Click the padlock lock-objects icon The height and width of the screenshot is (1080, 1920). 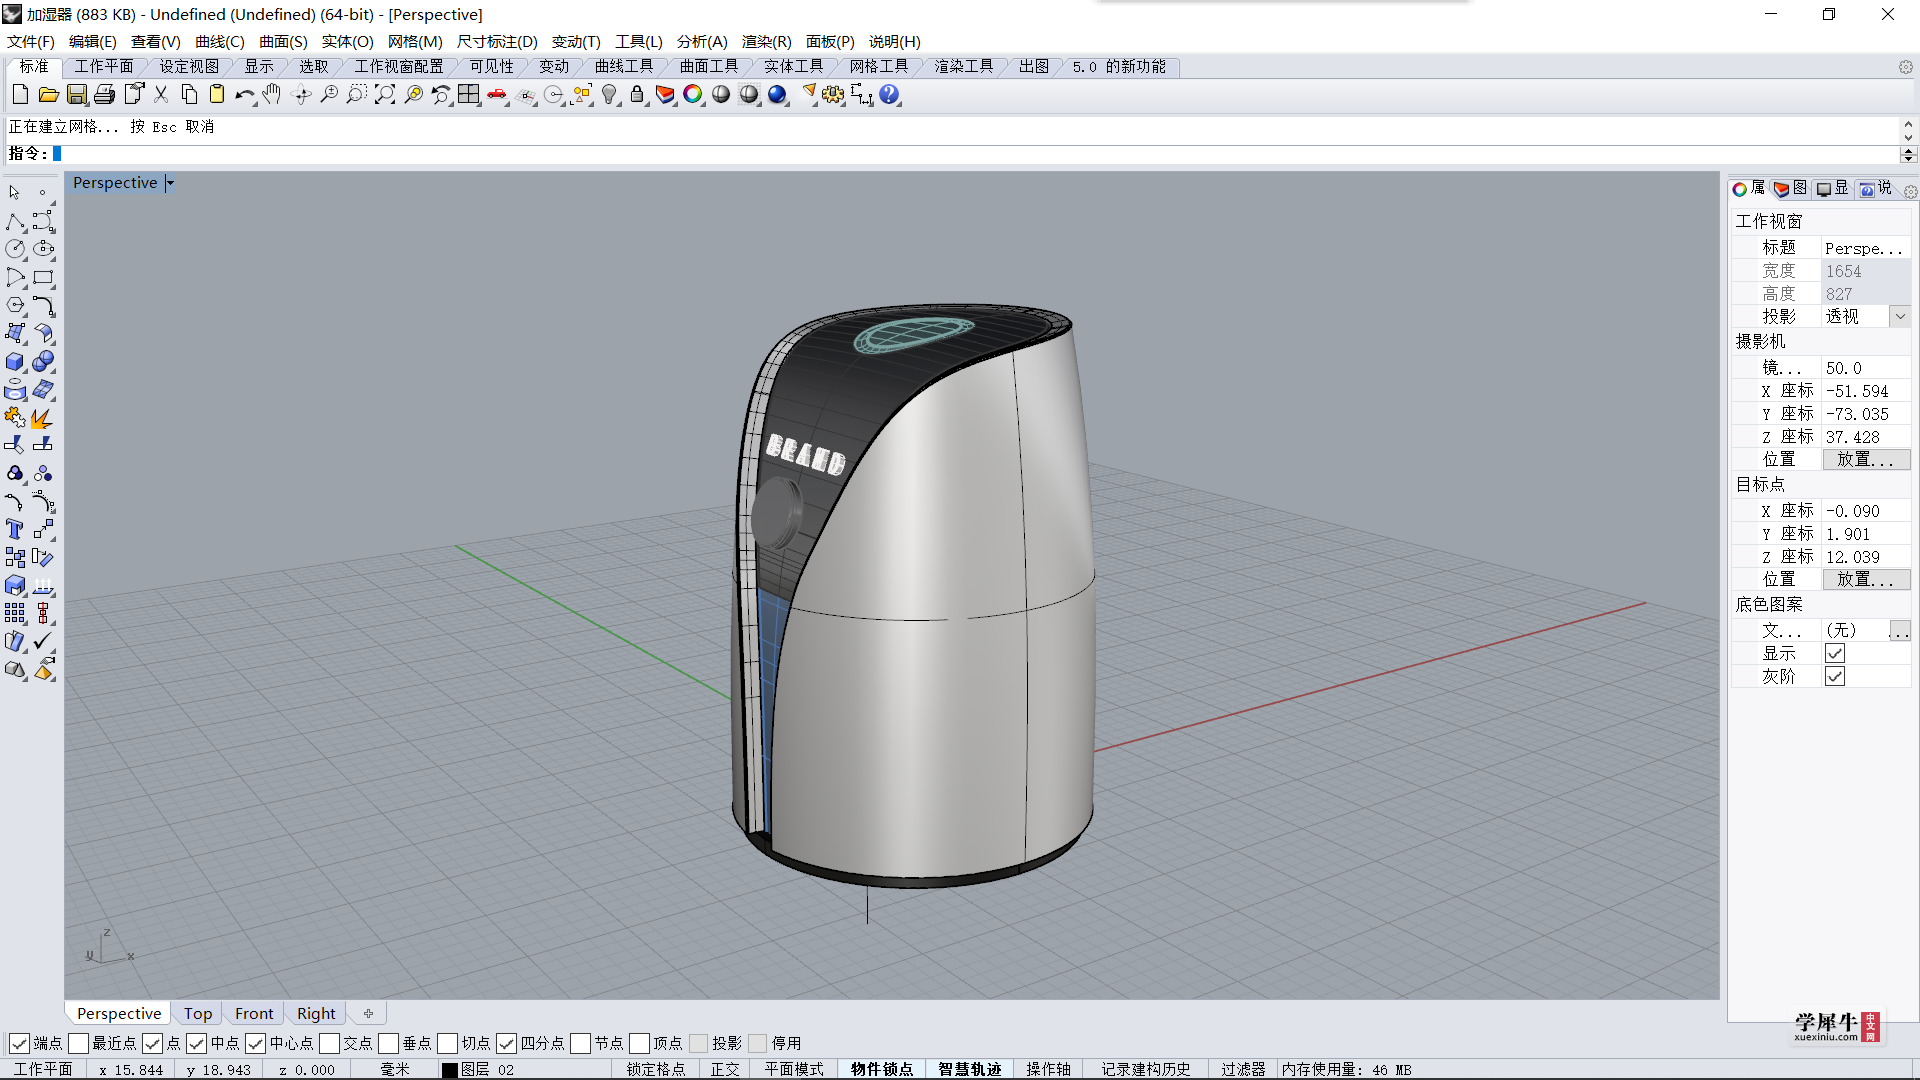[637, 95]
